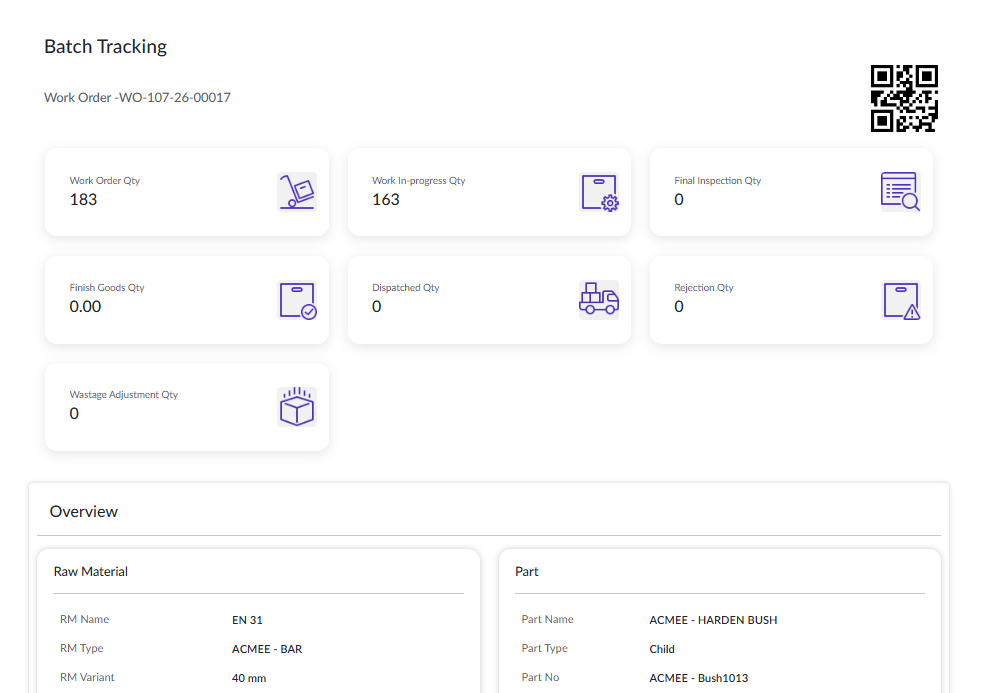The image size is (990, 693).
Task: Click the RM Variant field label
Action: (87, 677)
